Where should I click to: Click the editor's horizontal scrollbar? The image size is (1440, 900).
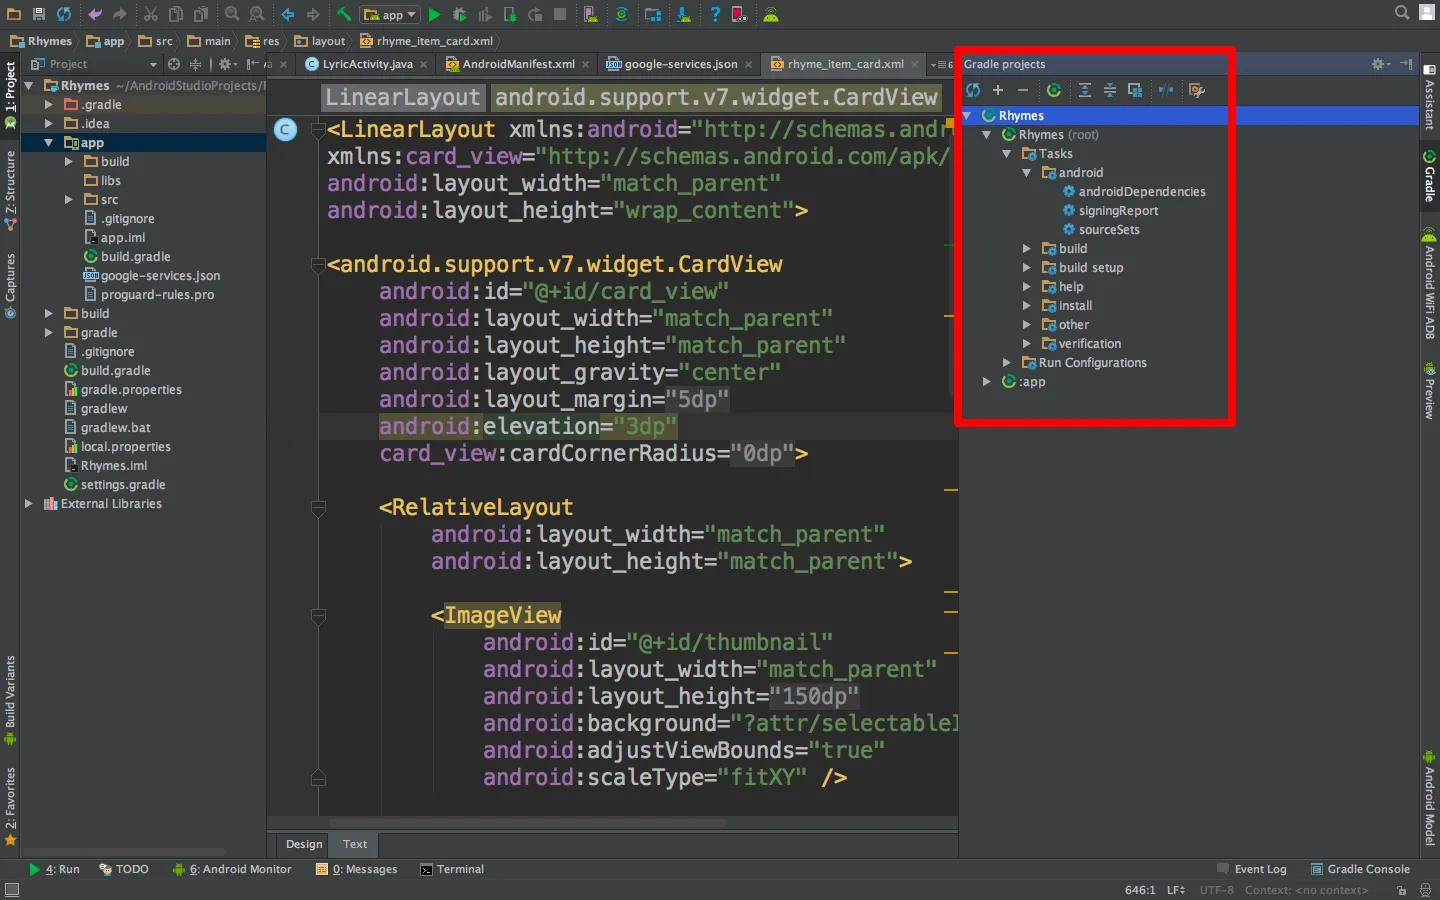[x=528, y=823]
